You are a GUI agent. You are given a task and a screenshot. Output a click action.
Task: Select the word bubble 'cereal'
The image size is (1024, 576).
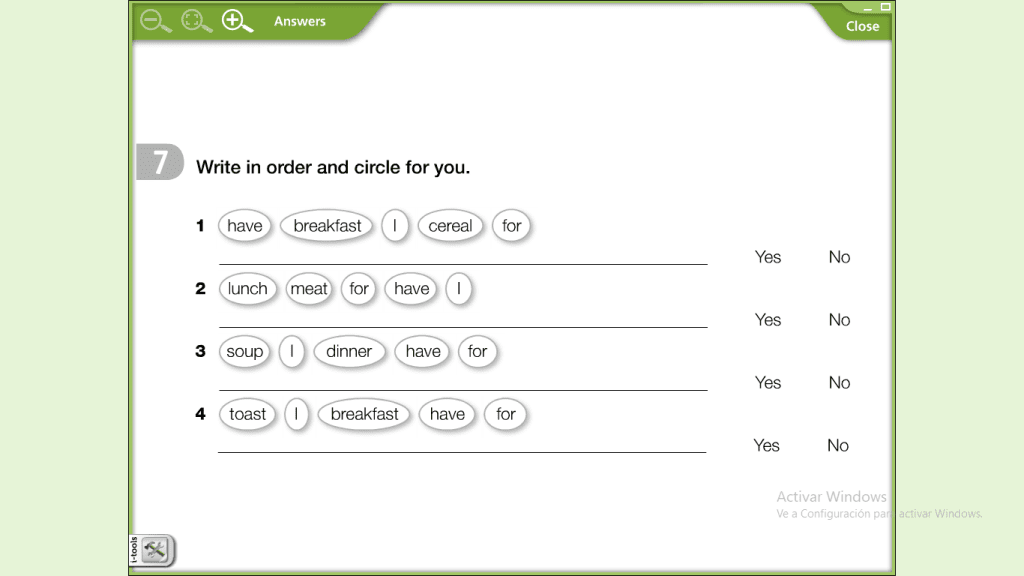click(450, 226)
